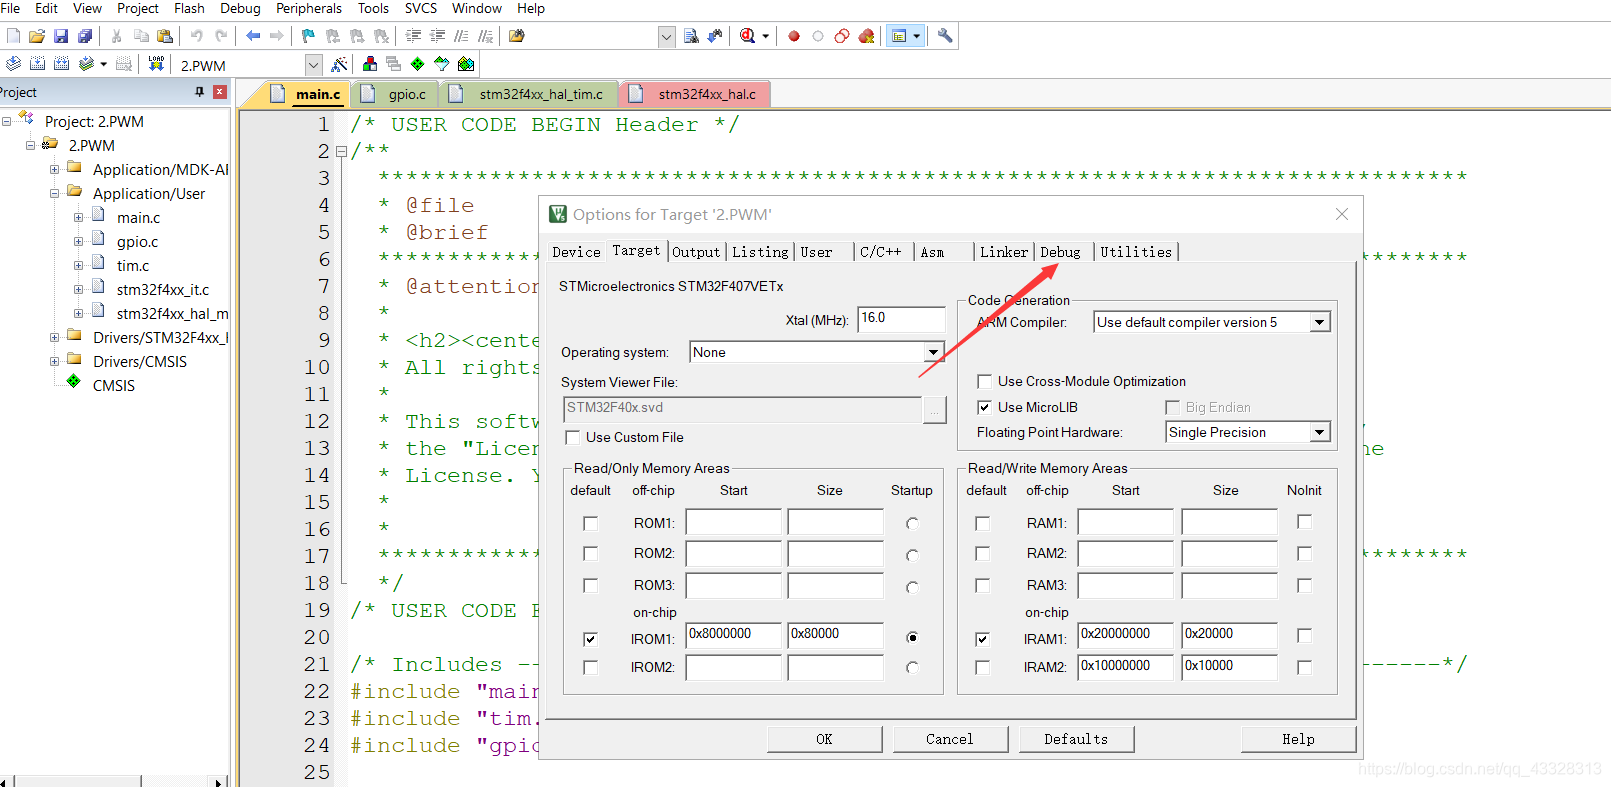The image size is (1611, 787).
Task: Open target selection dropdown showing 2.PWM
Action: pyautogui.click(x=313, y=65)
